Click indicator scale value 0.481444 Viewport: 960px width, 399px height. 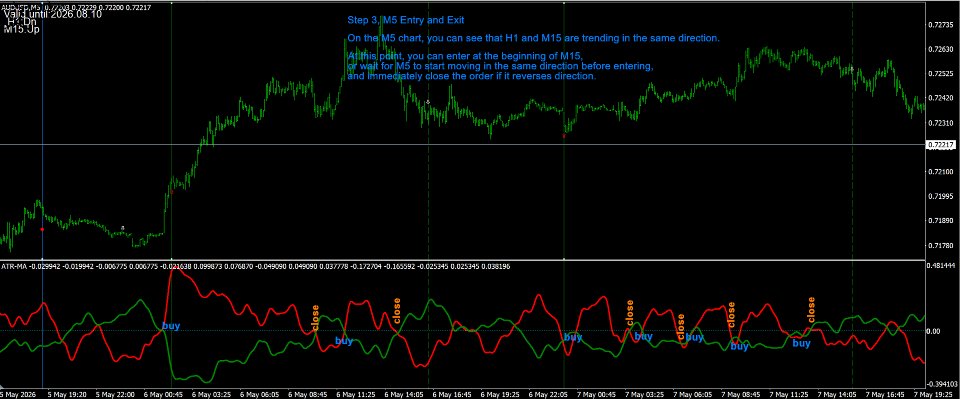coord(942,266)
